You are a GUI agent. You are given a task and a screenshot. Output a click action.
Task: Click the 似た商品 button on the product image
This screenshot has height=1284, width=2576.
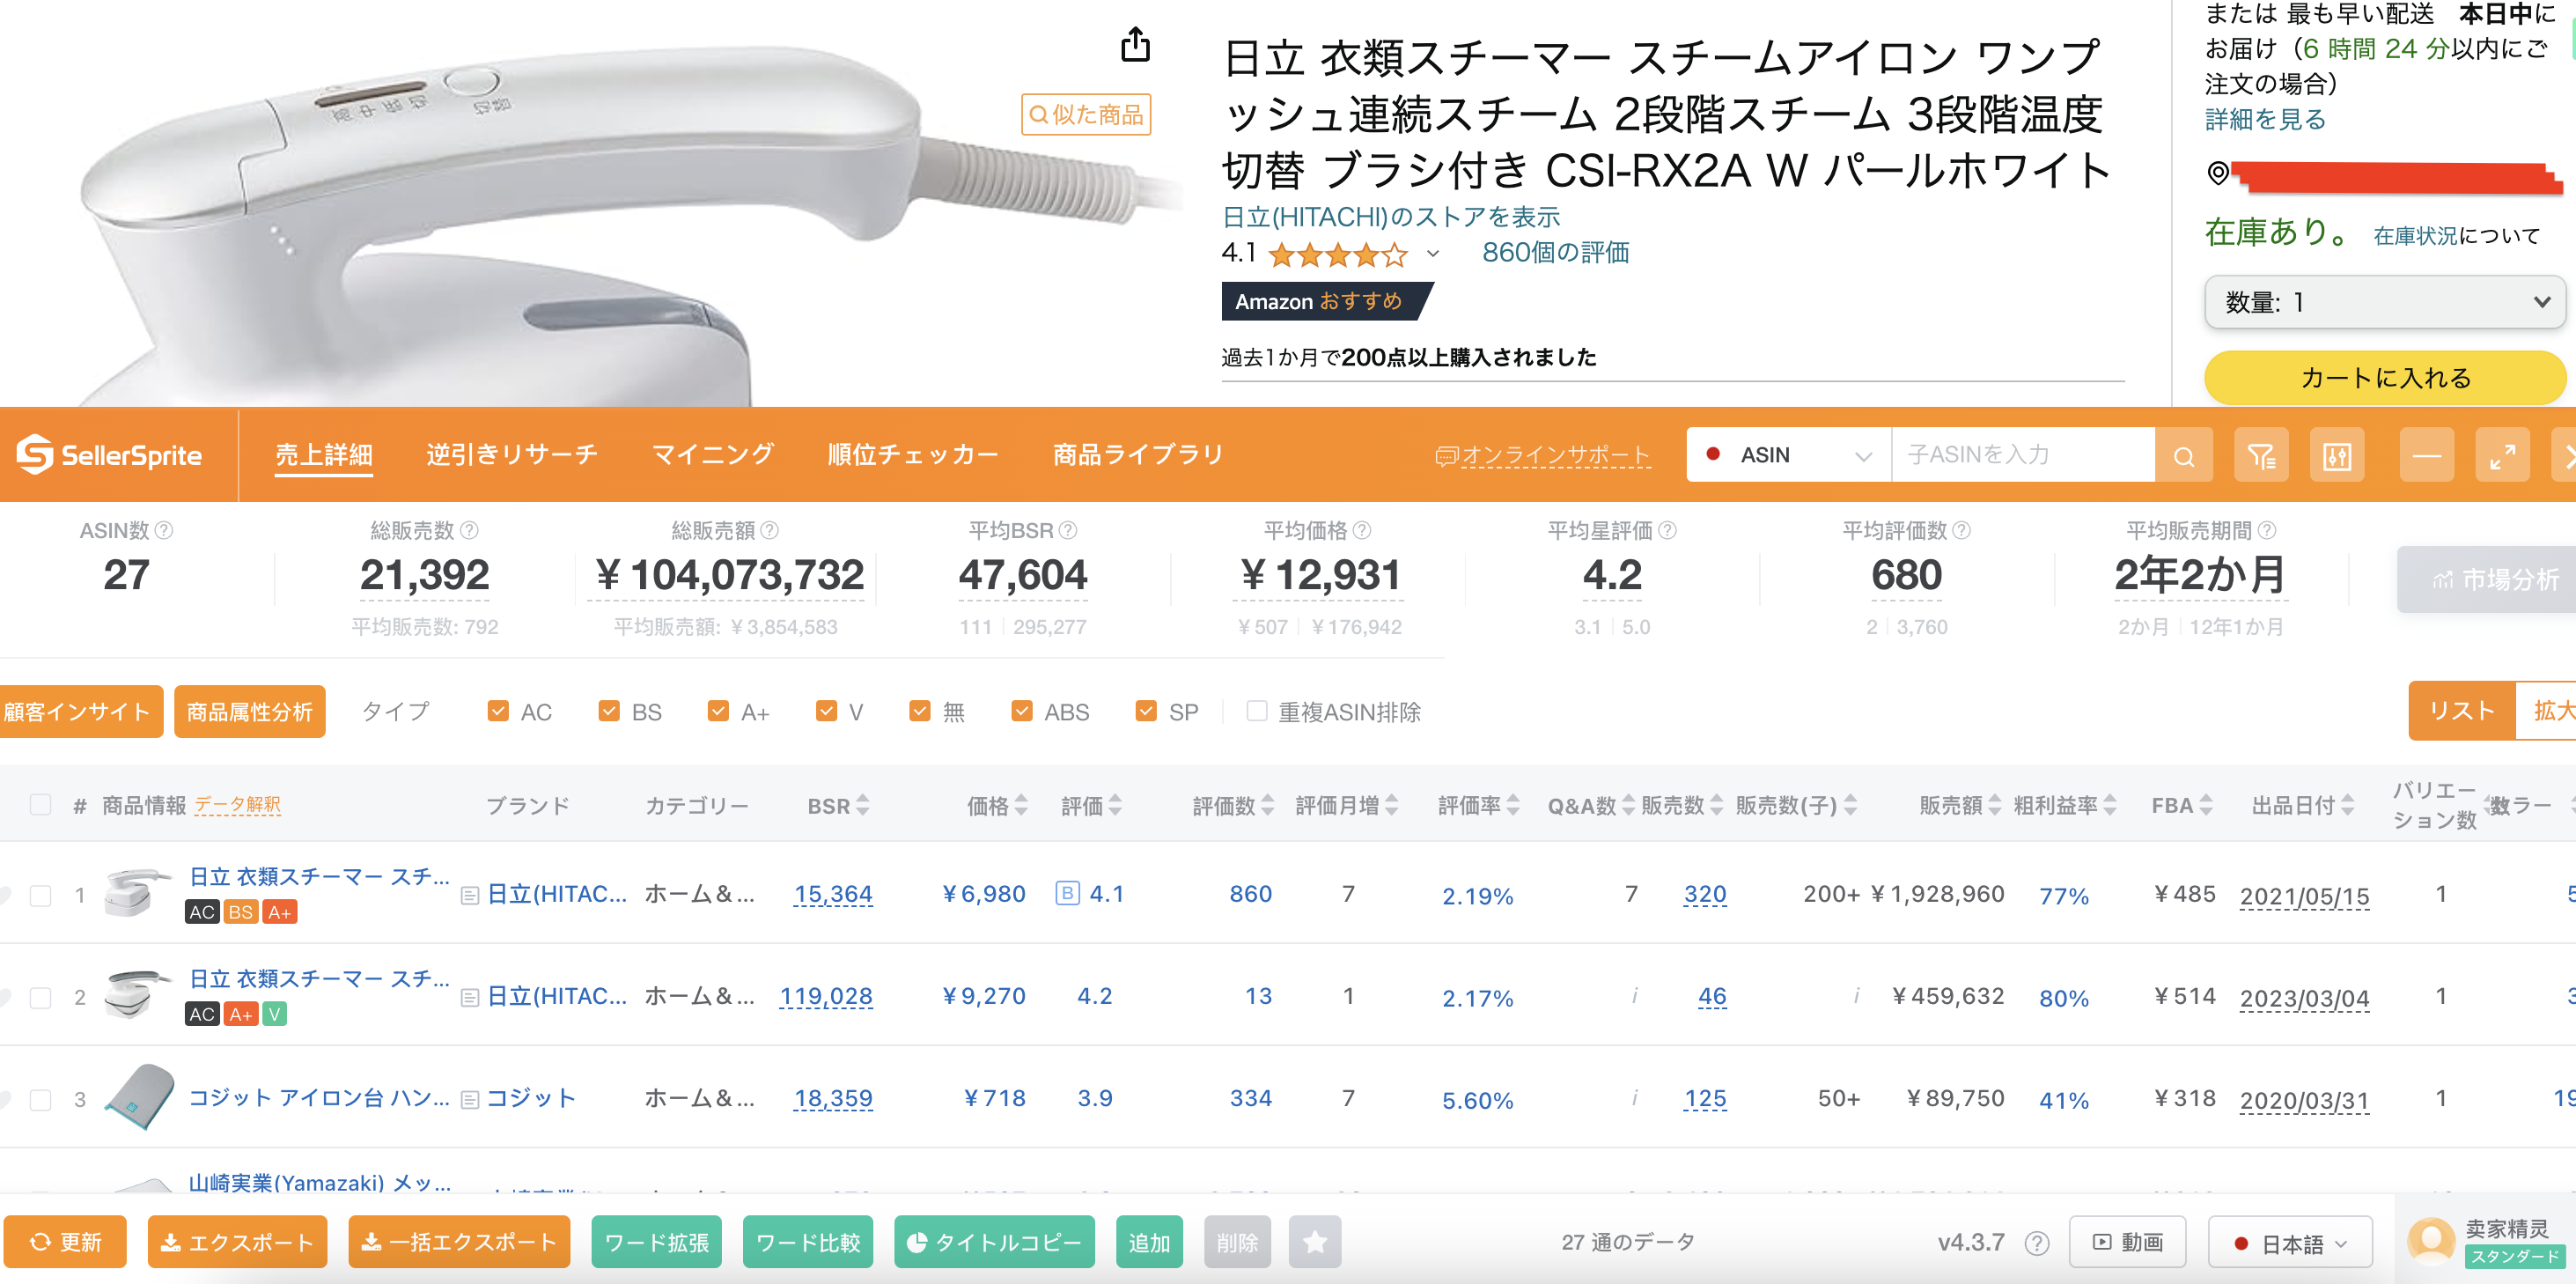[x=1086, y=114]
